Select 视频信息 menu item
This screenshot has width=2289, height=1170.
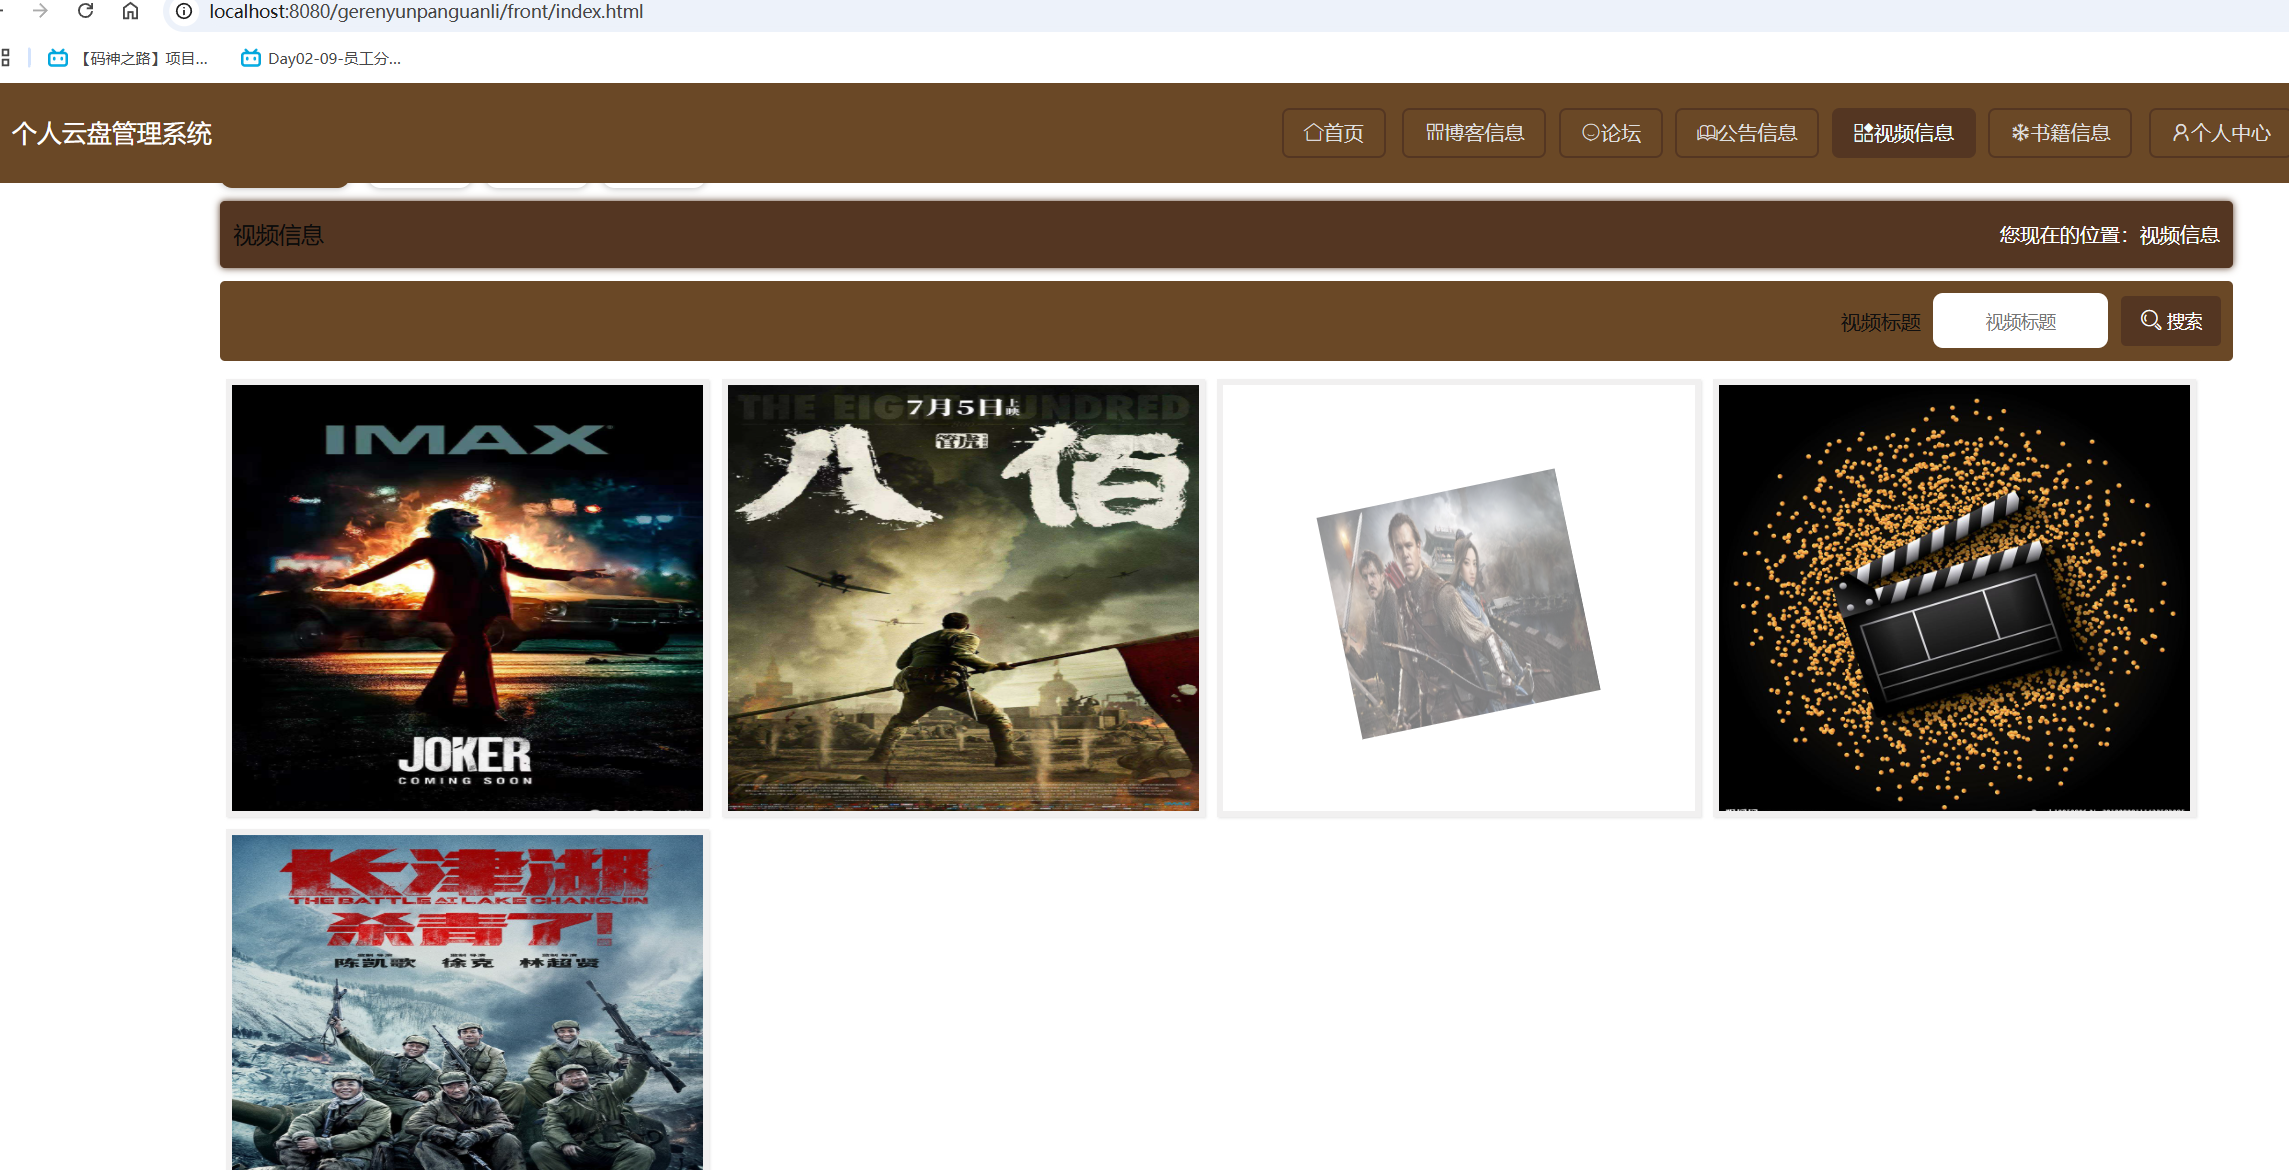click(x=1902, y=133)
